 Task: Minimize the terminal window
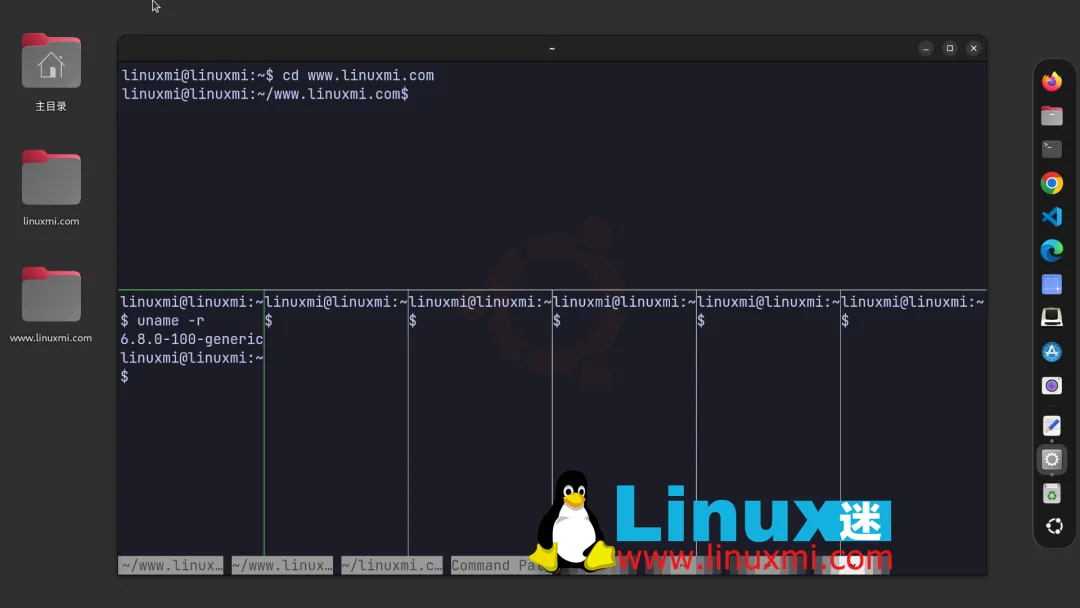pyautogui.click(x=926, y=48)
